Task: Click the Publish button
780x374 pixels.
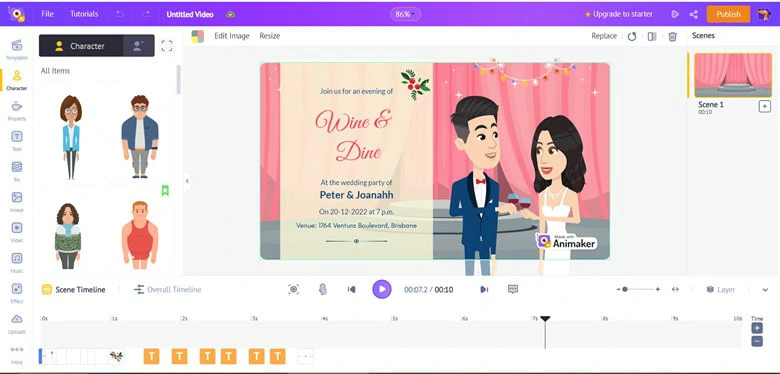Action: 728,14
